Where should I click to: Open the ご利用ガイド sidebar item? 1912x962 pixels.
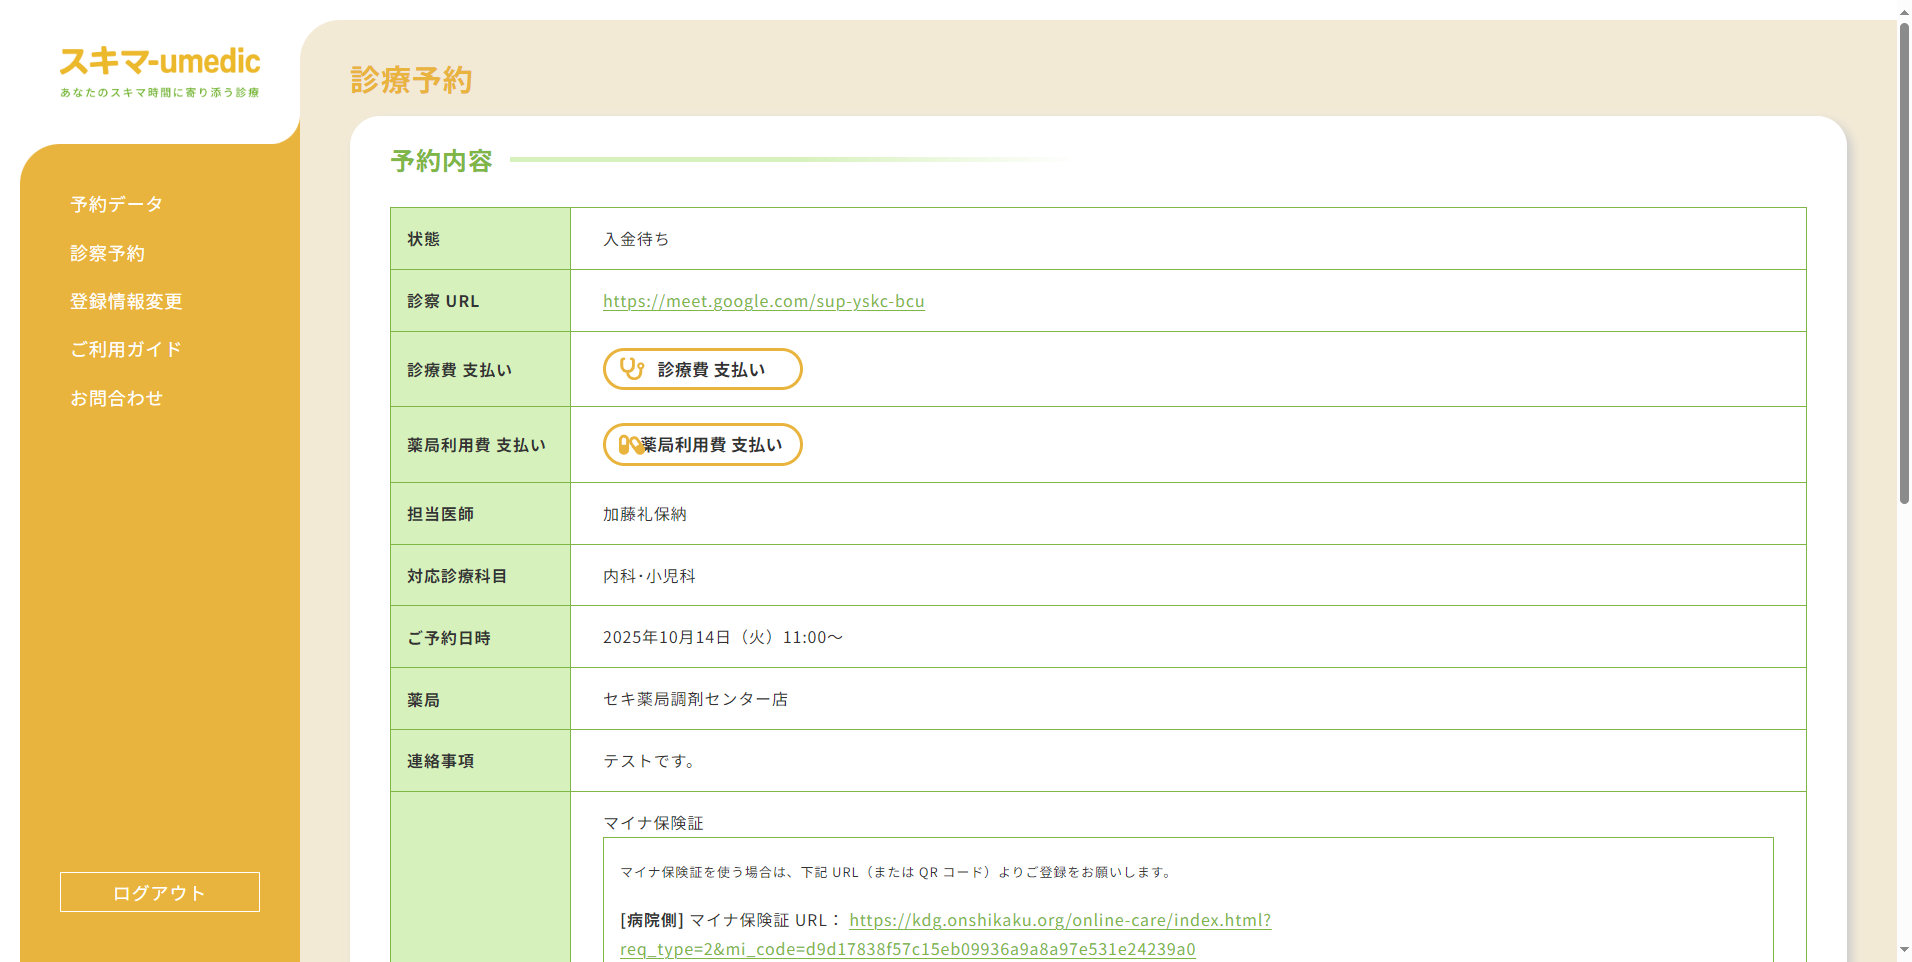tap(126, 349)
